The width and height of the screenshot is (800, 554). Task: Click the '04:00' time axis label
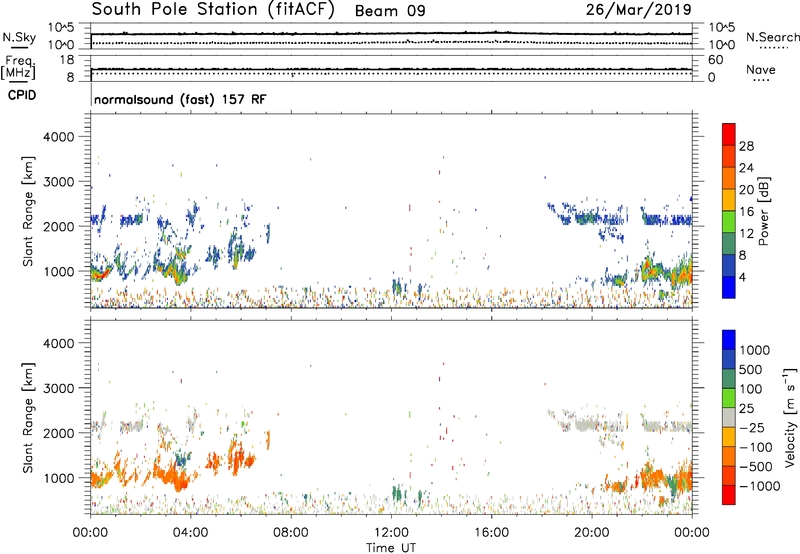coord(190,533)
